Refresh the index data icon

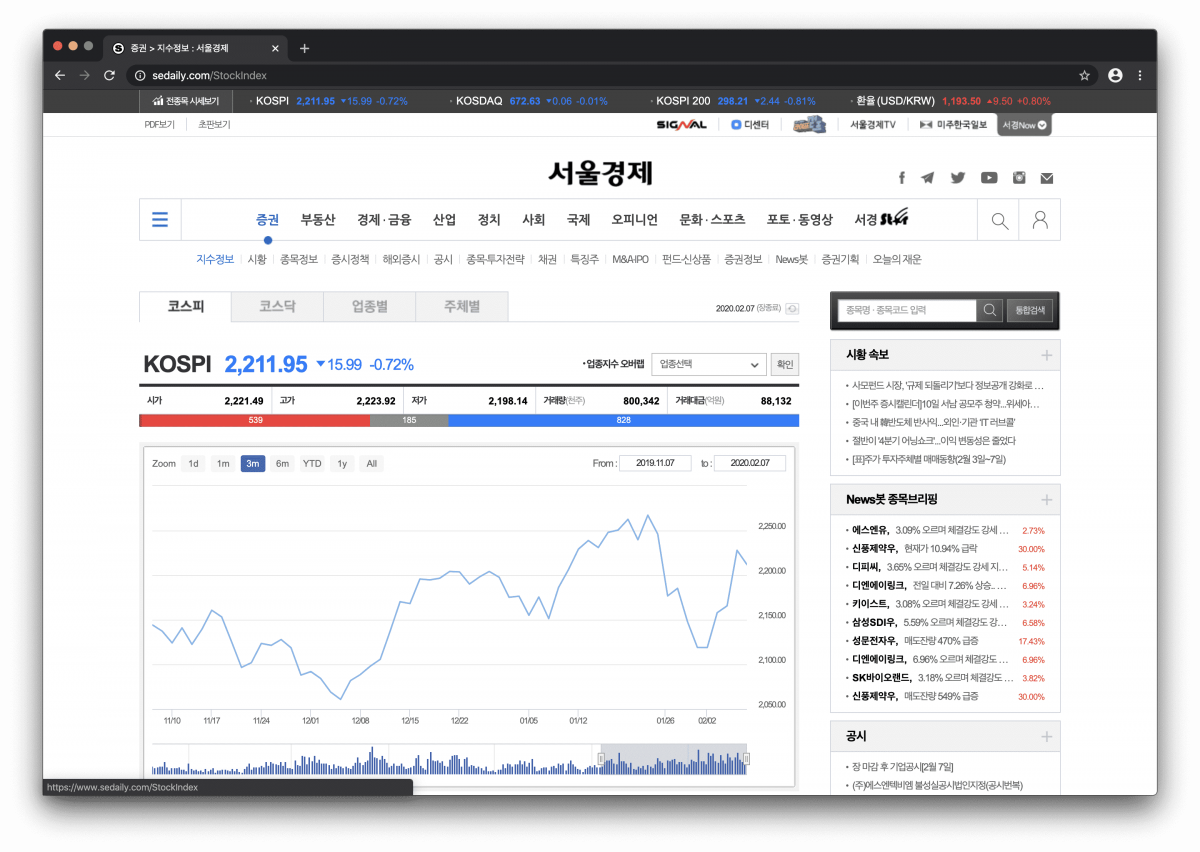pos(793,309)
